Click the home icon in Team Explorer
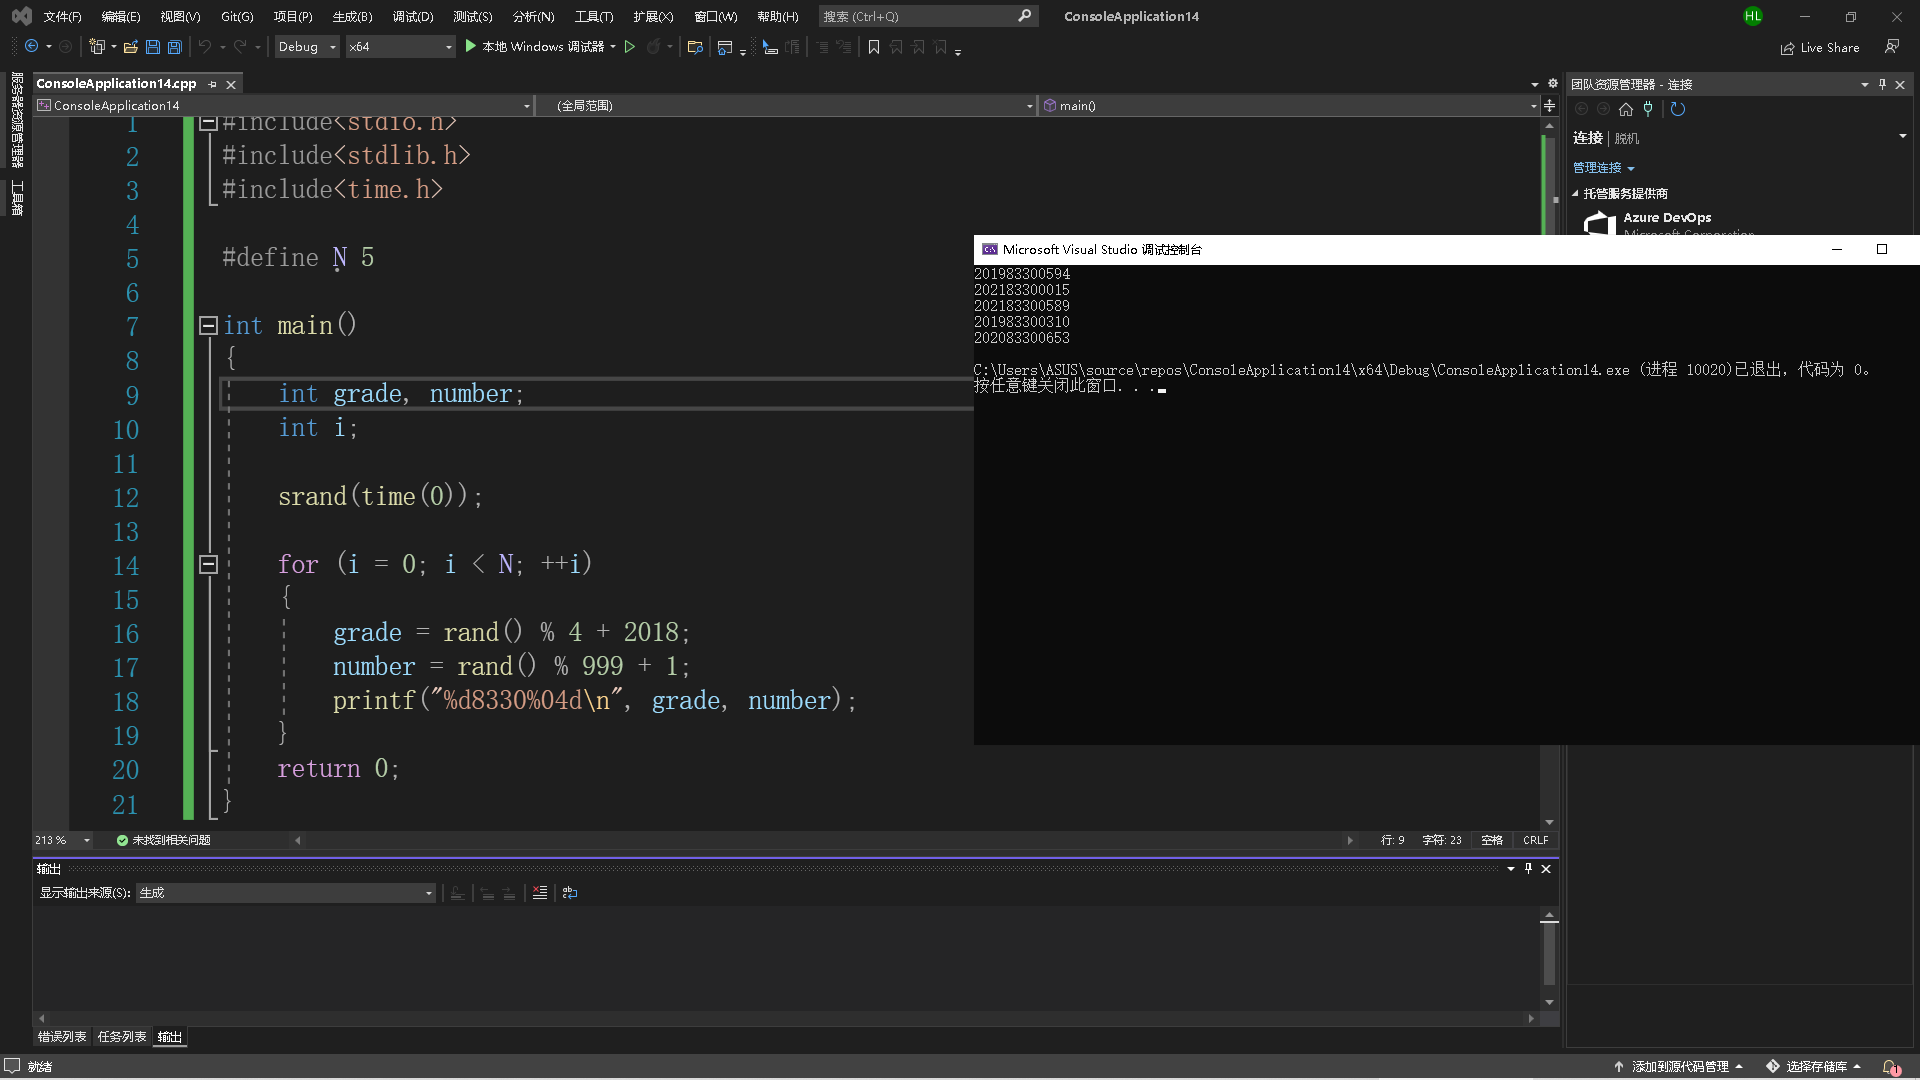Image resolution: width=1920 pixels, height=1080 pixels. coord(1626,110)
